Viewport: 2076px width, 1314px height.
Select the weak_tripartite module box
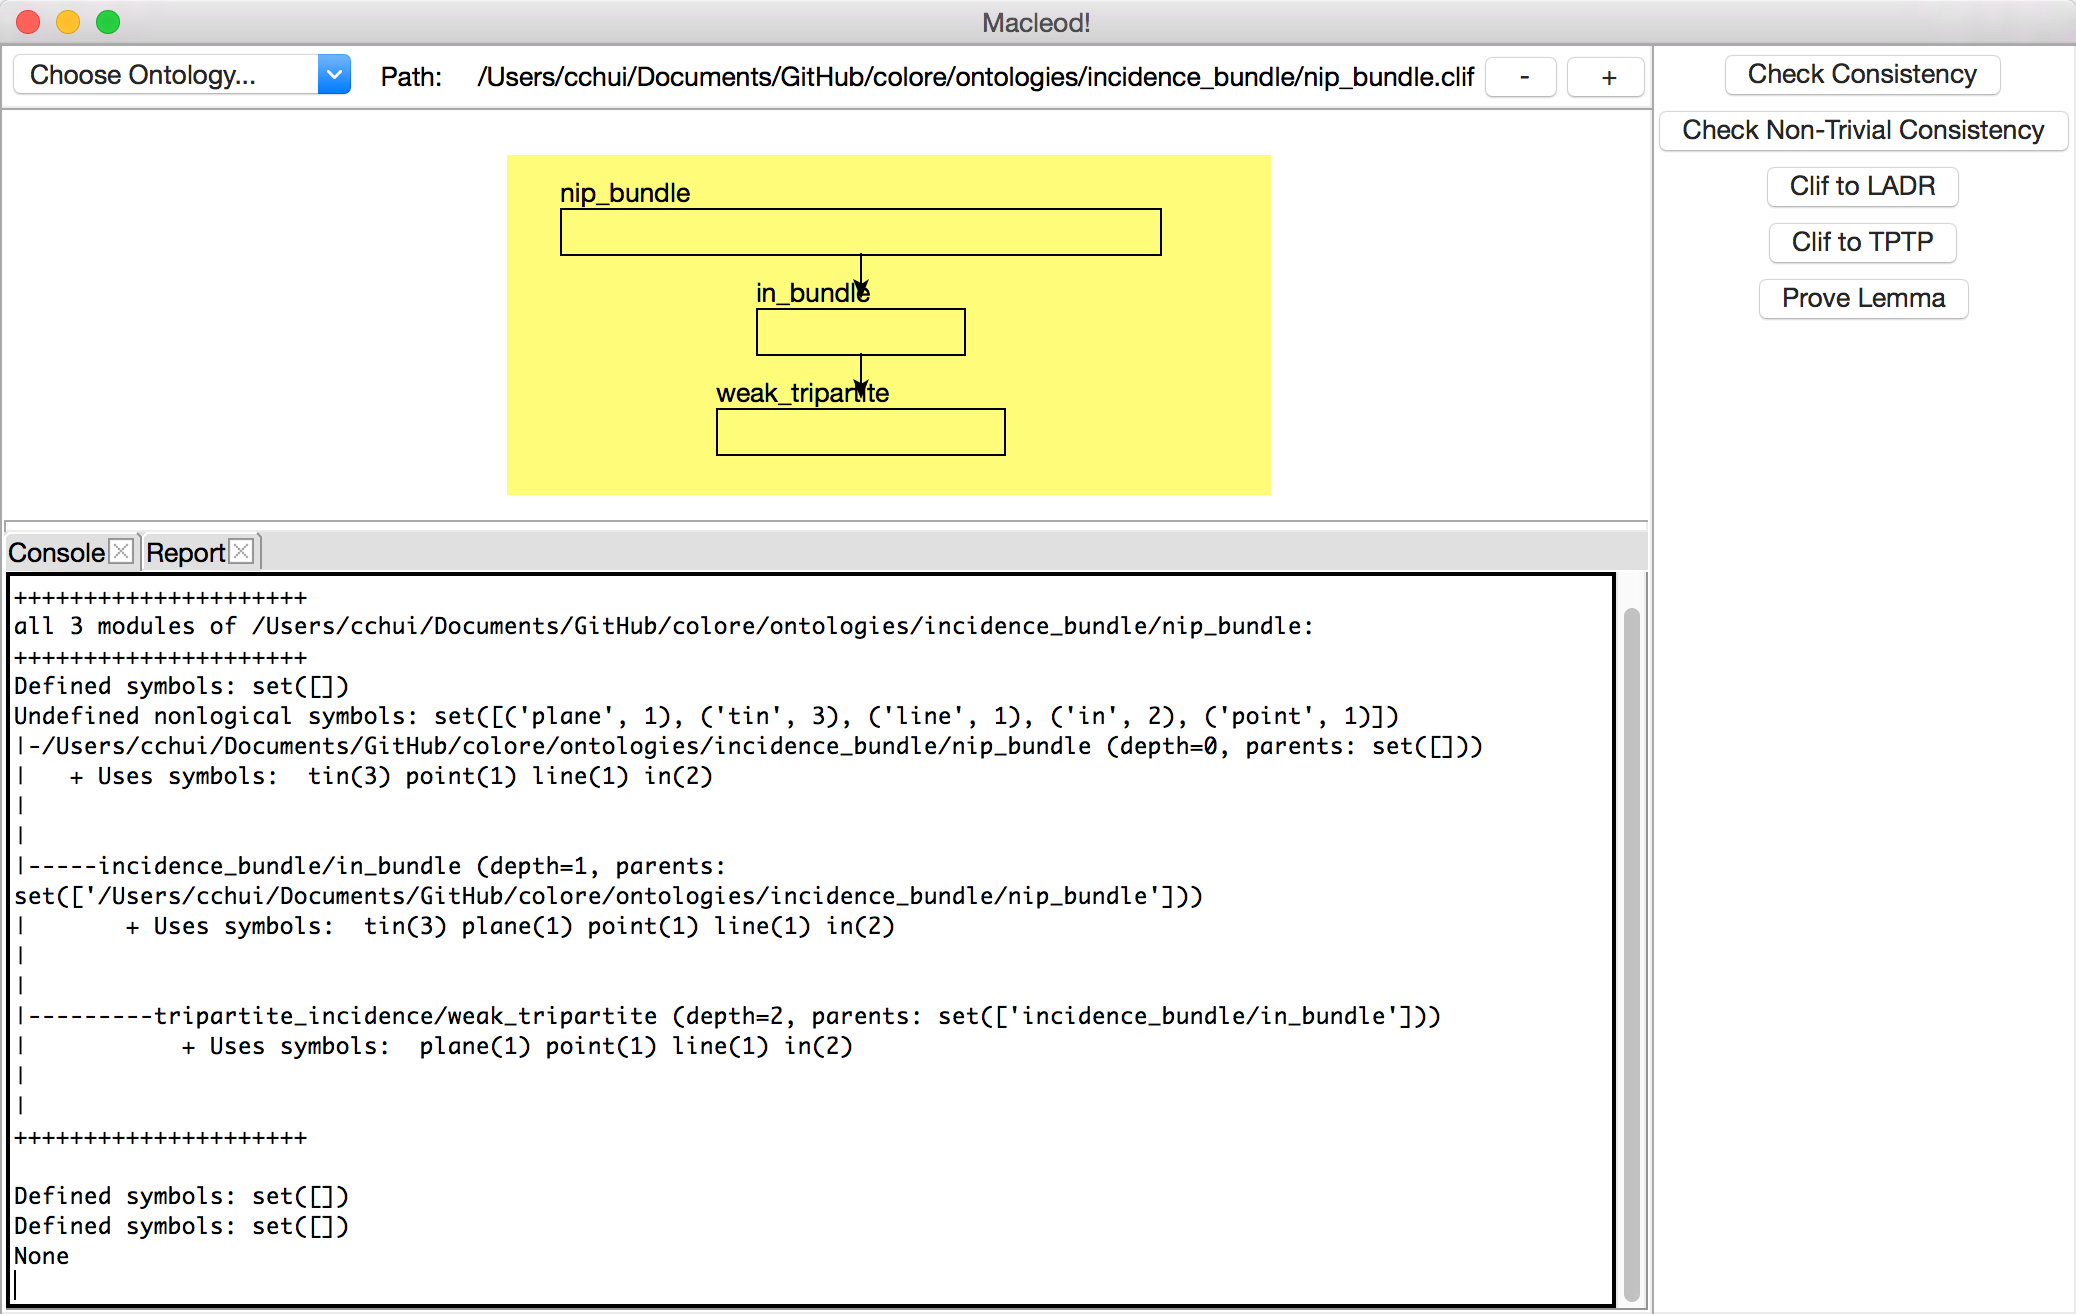click(860, 432)
